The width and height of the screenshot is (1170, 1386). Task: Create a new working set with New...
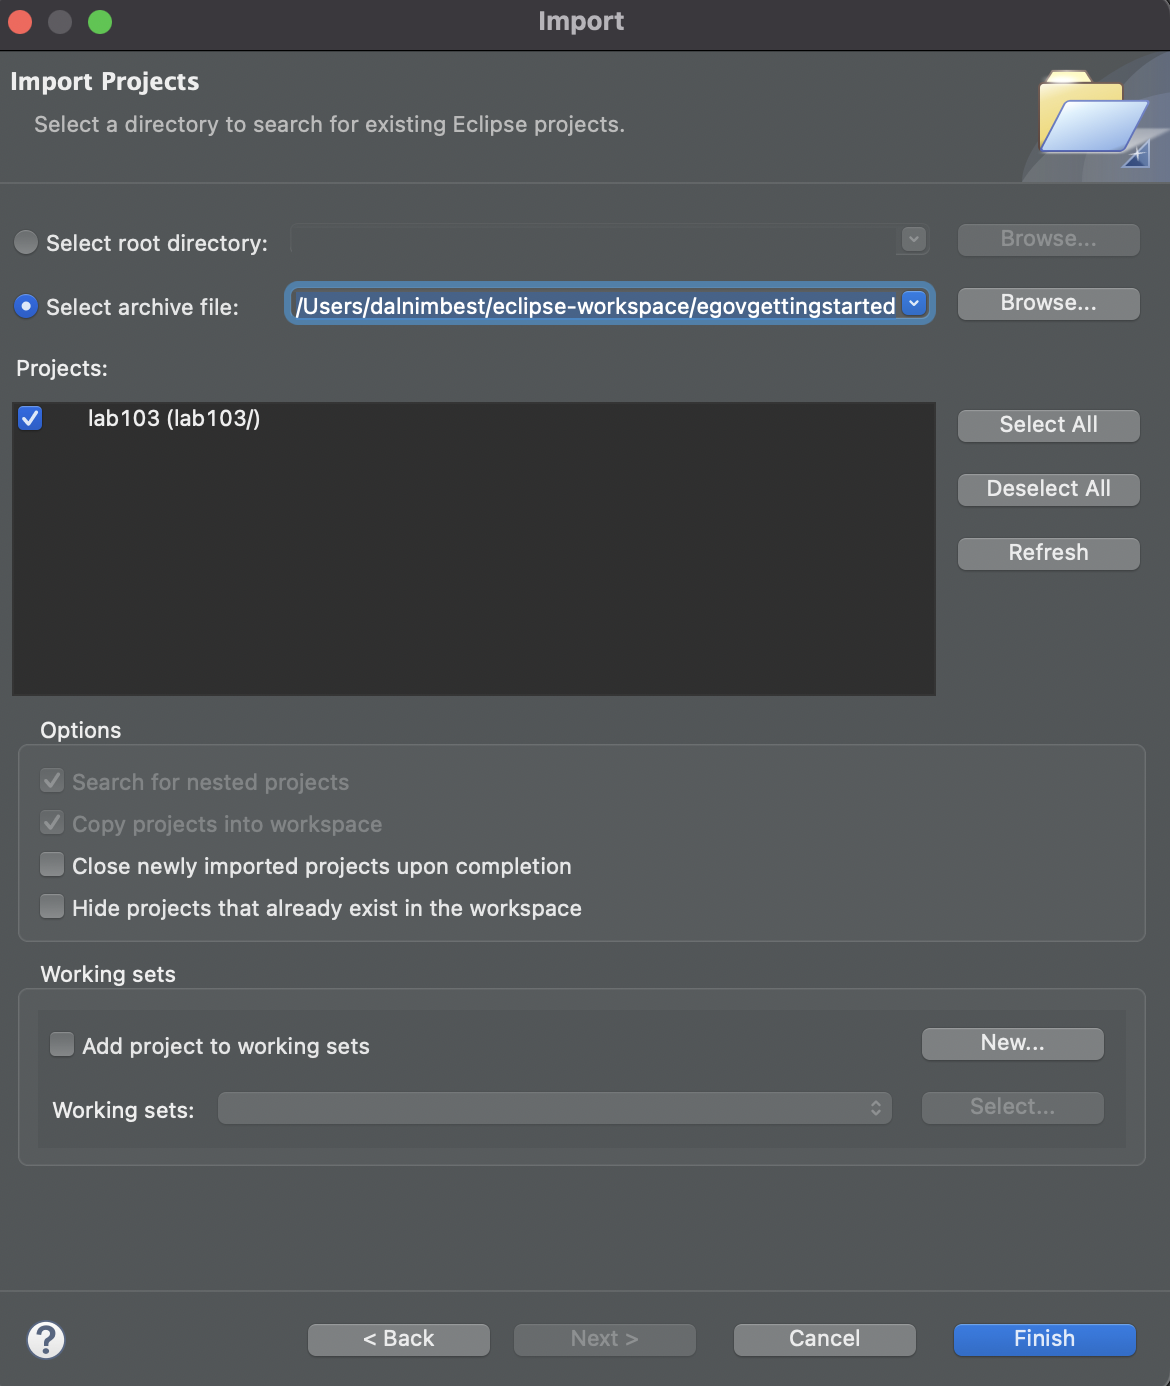pyautogui.click(x=1012, y=1043)
